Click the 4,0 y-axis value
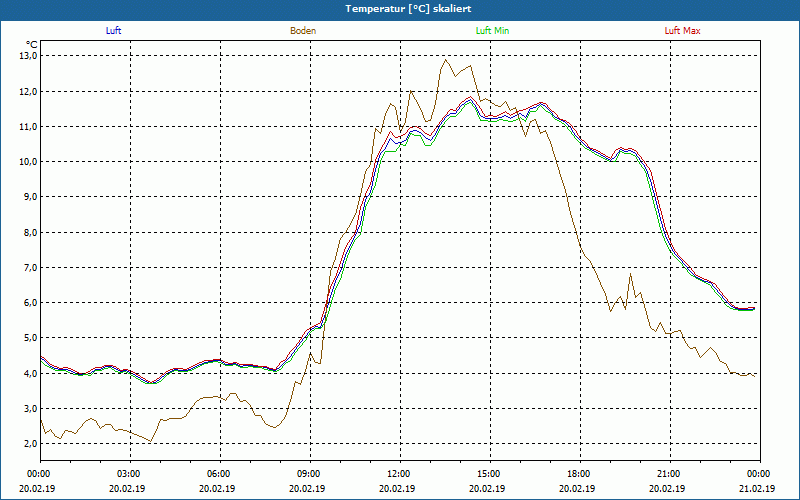Viewport: 800px width, 500px height. point(30,373)
